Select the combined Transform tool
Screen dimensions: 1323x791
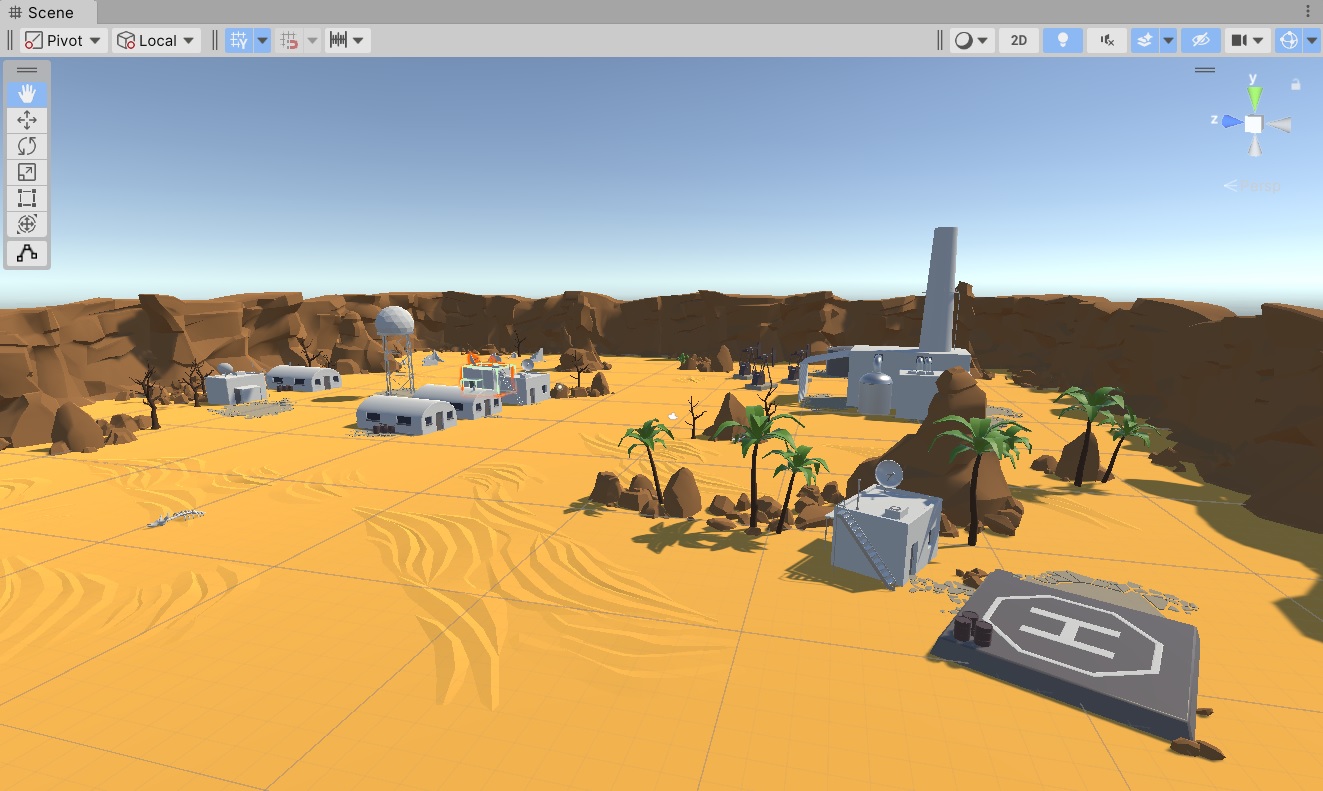[x=27, y=224]
